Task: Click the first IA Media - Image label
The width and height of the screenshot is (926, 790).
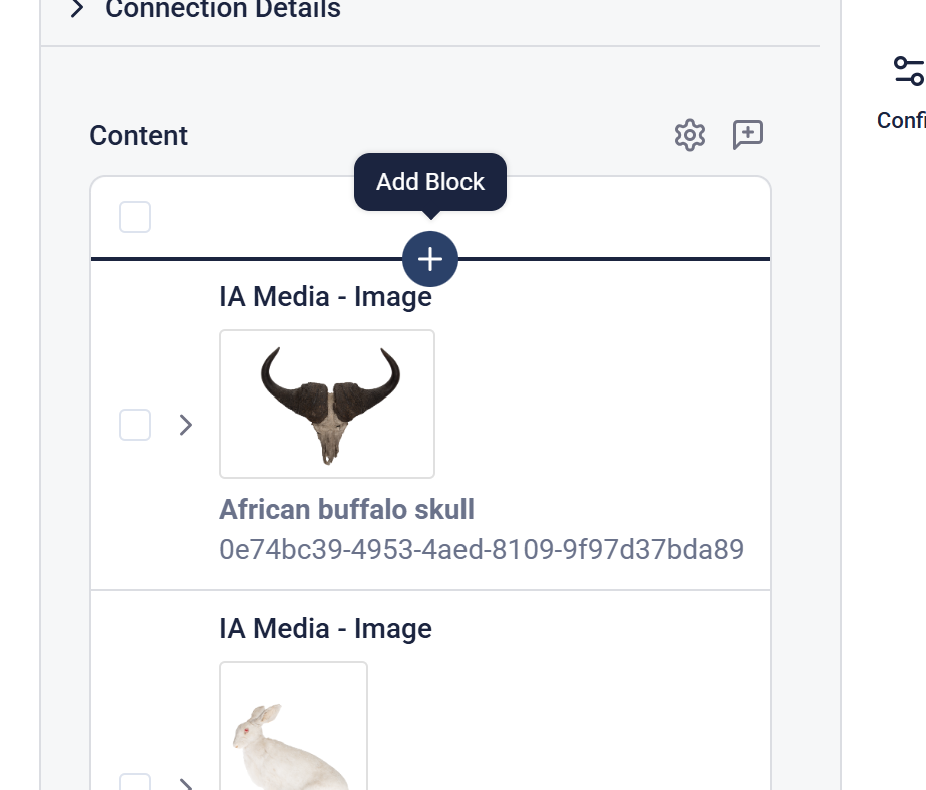Action: point(325,297)
